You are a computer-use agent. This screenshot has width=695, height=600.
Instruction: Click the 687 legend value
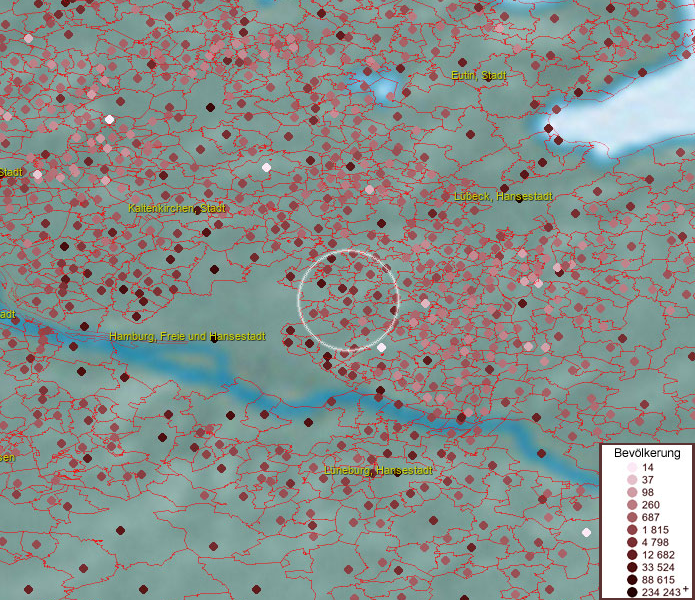[651, 517]
